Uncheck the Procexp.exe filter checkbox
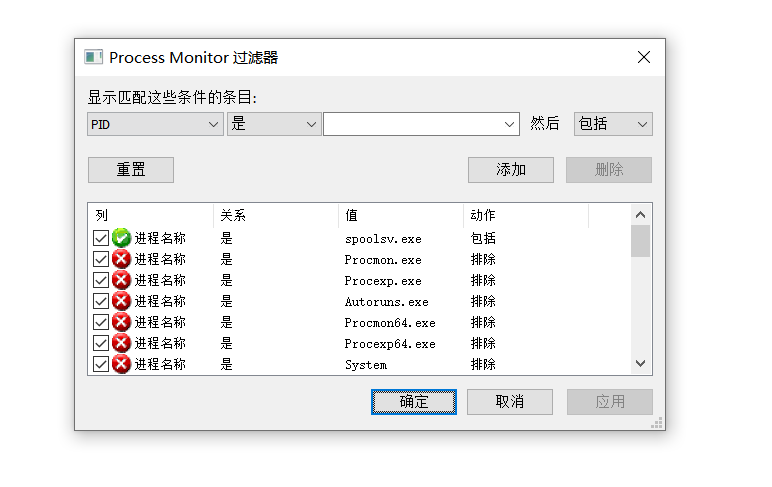Image resolution: width=772 pixels, height=487 pixels. coord(101,280)
